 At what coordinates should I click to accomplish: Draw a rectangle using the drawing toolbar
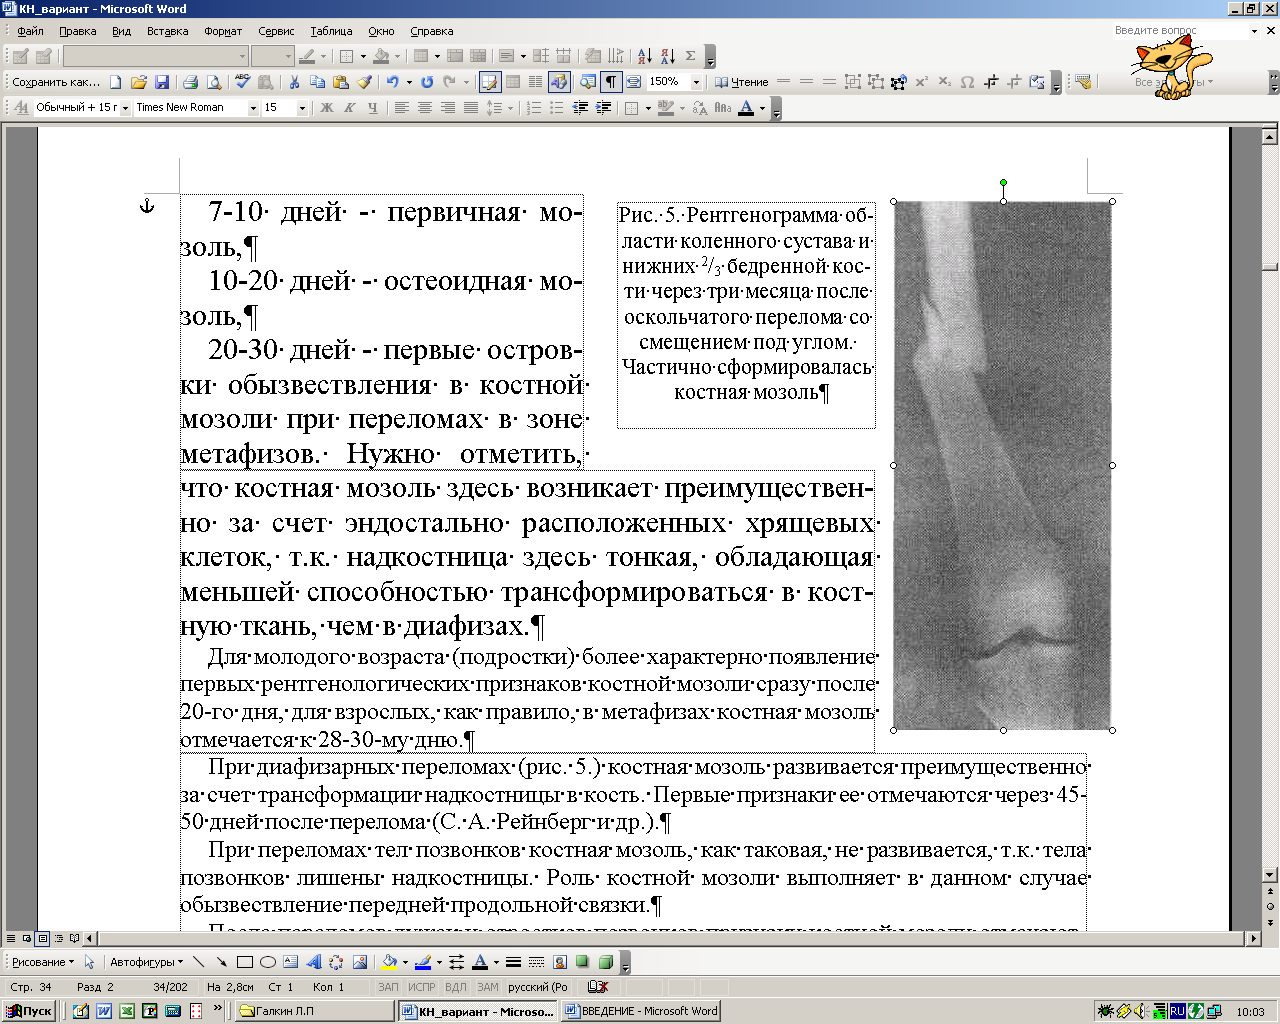(x=244, y=962)
